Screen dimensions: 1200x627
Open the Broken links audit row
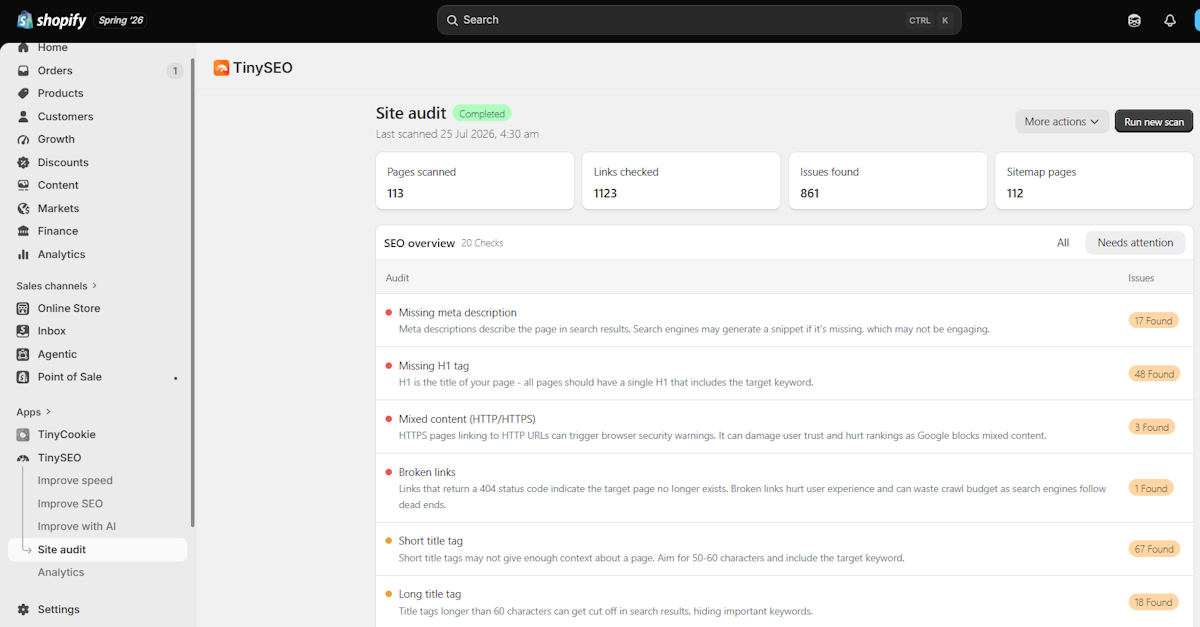point(785,488)
